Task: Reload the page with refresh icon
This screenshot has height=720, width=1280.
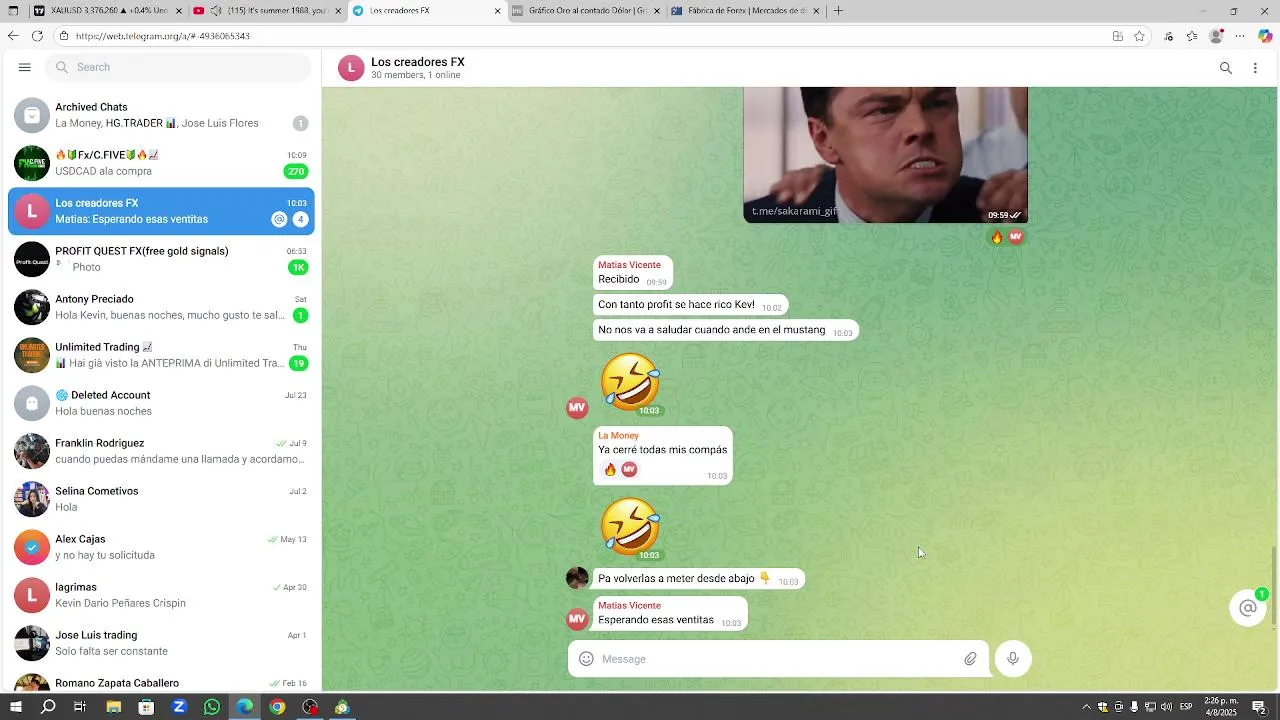Action: (x=37, y=36)
